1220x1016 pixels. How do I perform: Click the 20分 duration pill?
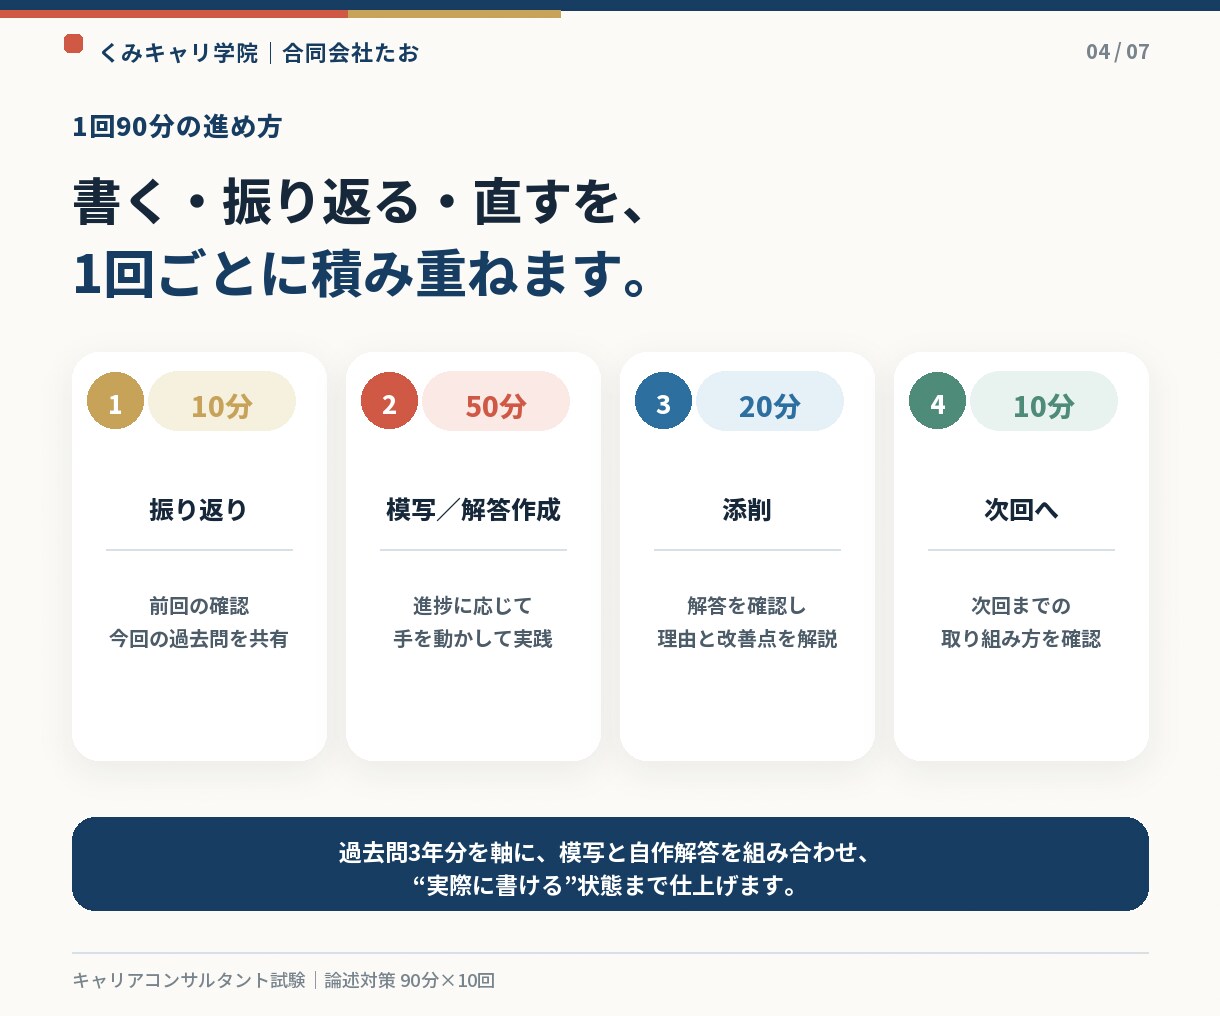[x=770, y=401]
